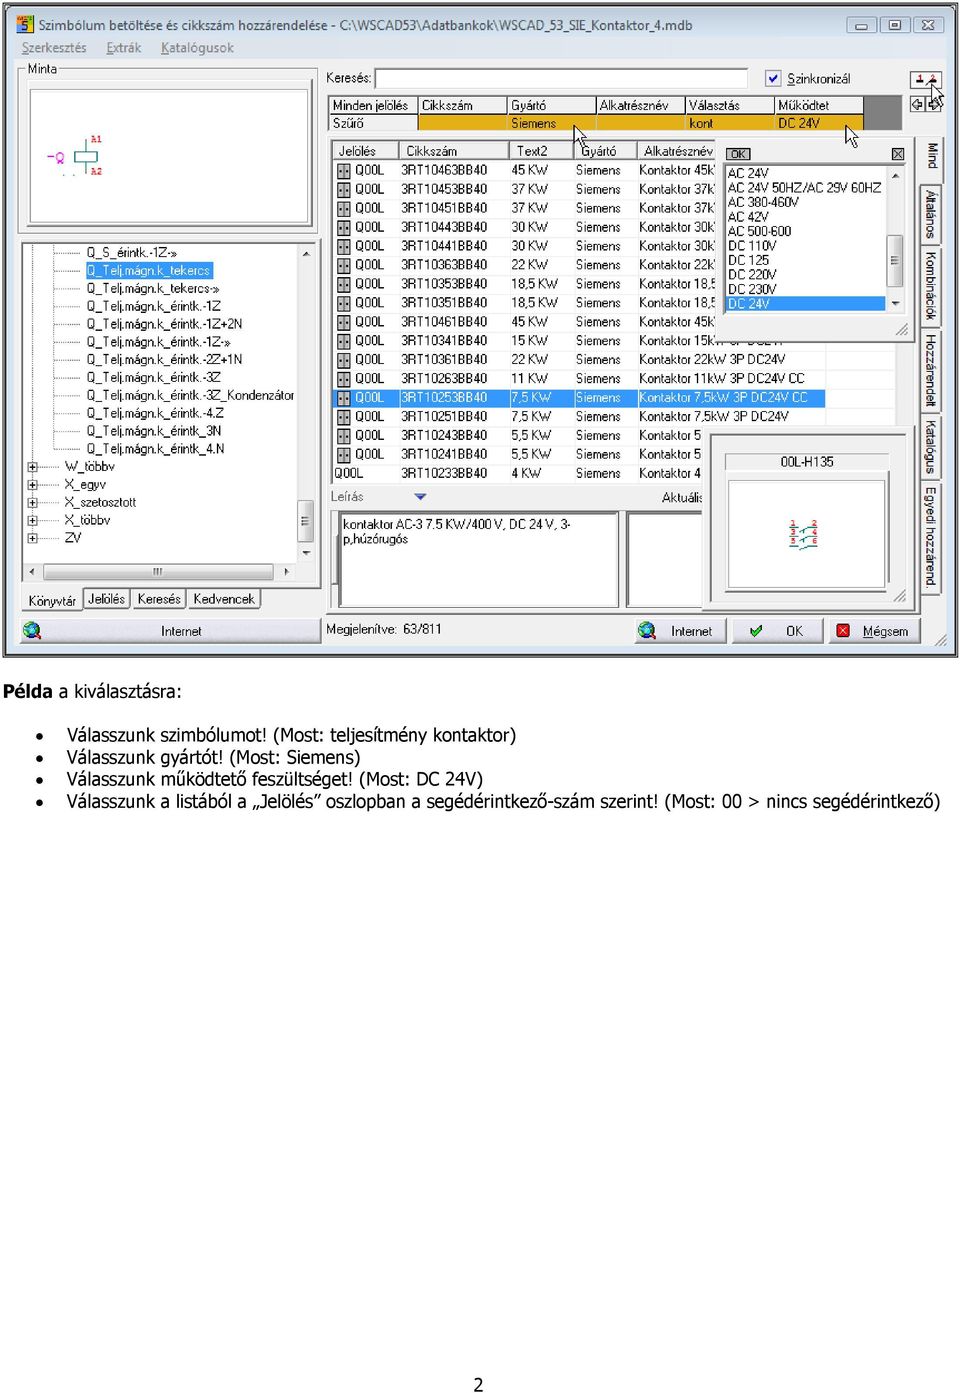The height and width of the screenshot is (1393, 960).
Task: Select Q_Telj.mágn.k_érintk_3N tree item
Action: tap(154, 431)
